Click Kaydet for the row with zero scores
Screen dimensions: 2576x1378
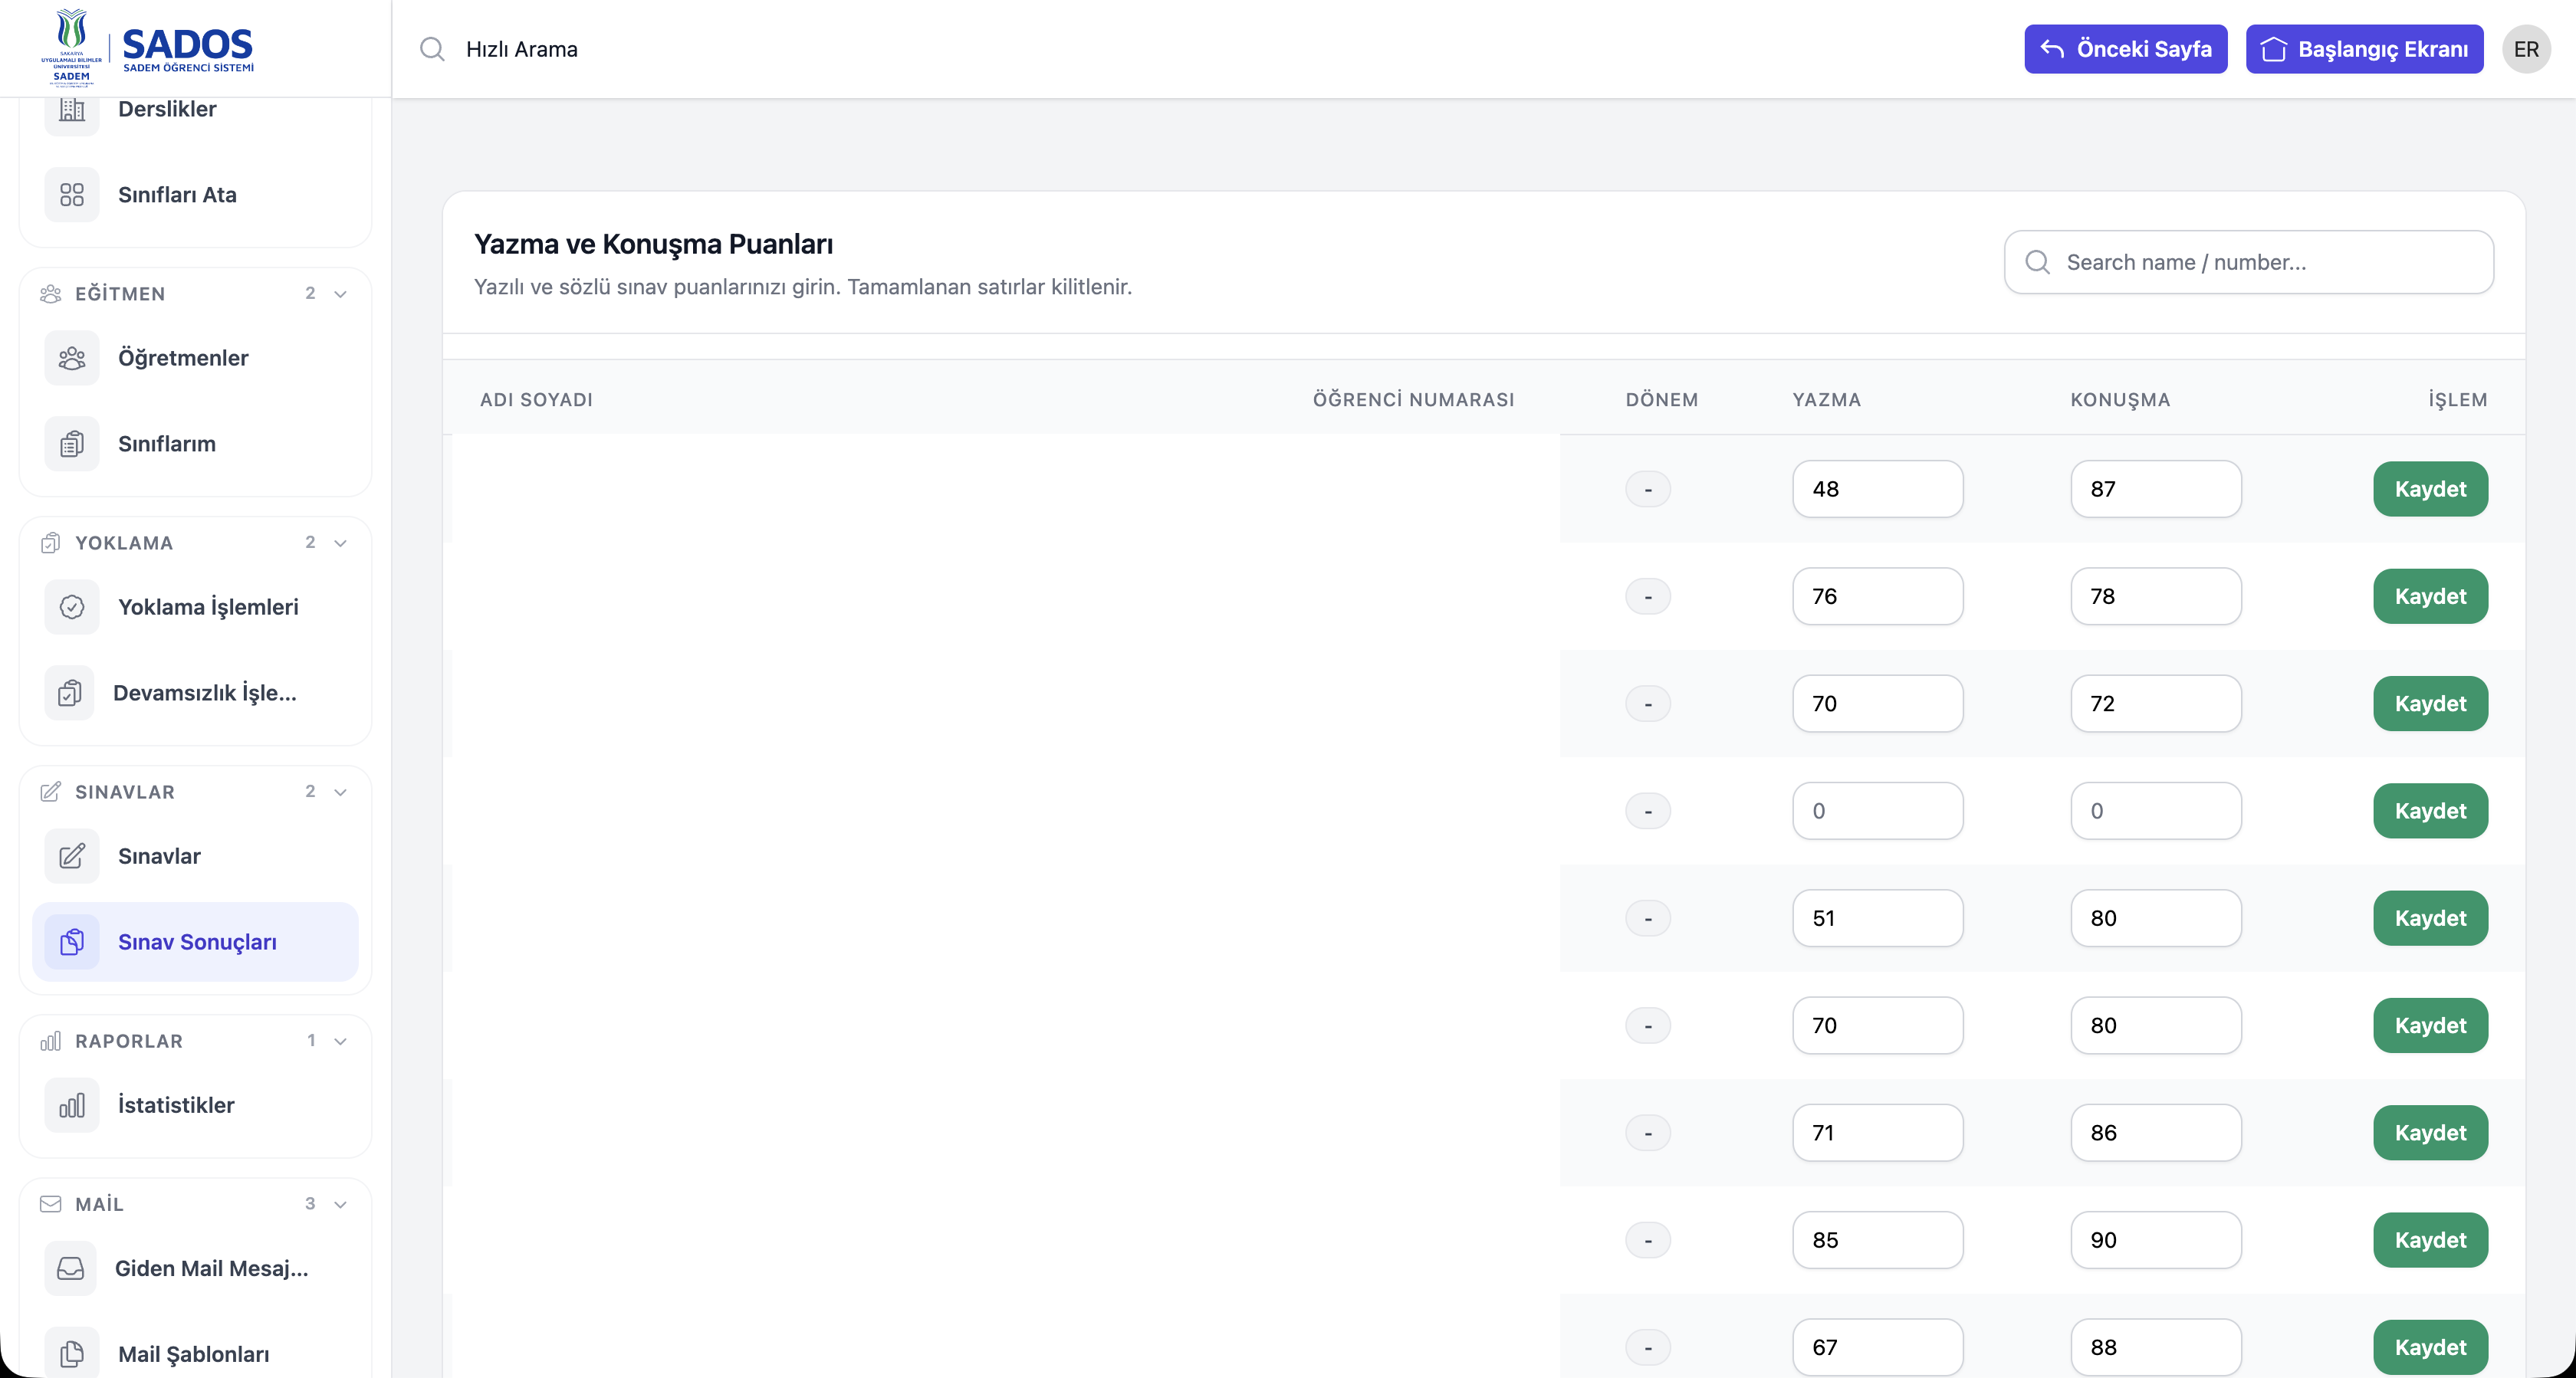click(x=2430, y=811)
